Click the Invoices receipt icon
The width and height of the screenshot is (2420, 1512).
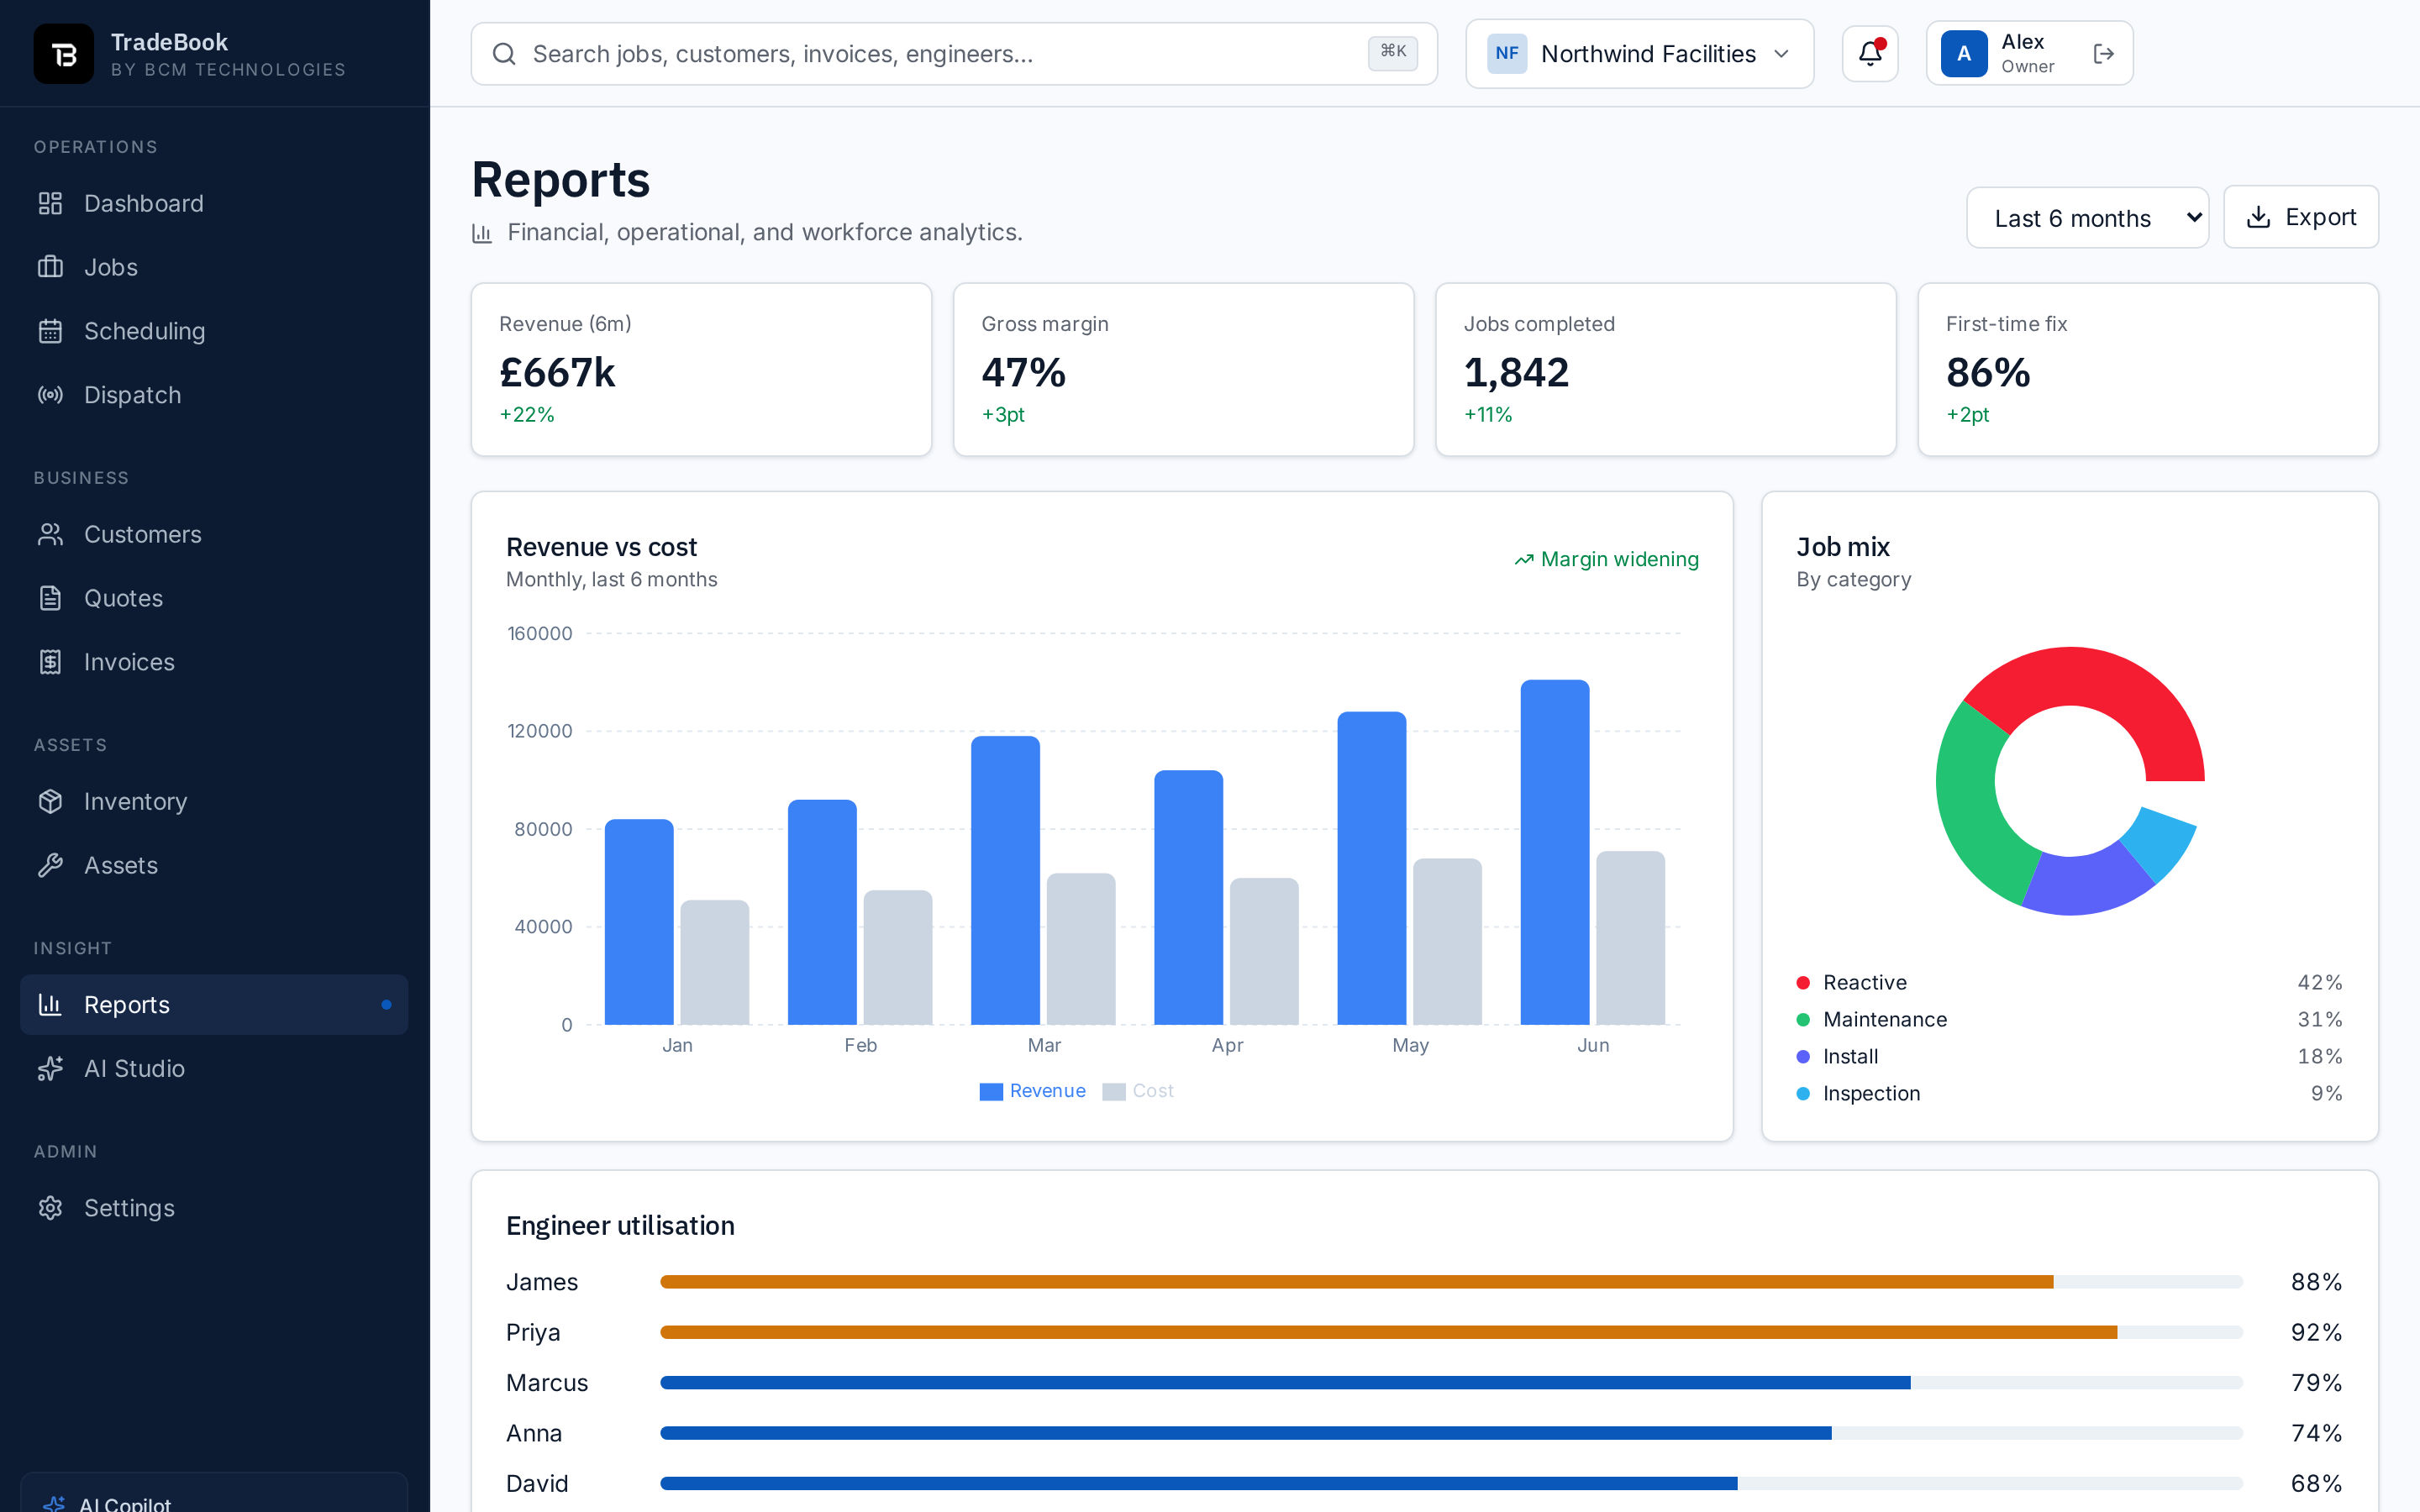(x=50, y=662)
